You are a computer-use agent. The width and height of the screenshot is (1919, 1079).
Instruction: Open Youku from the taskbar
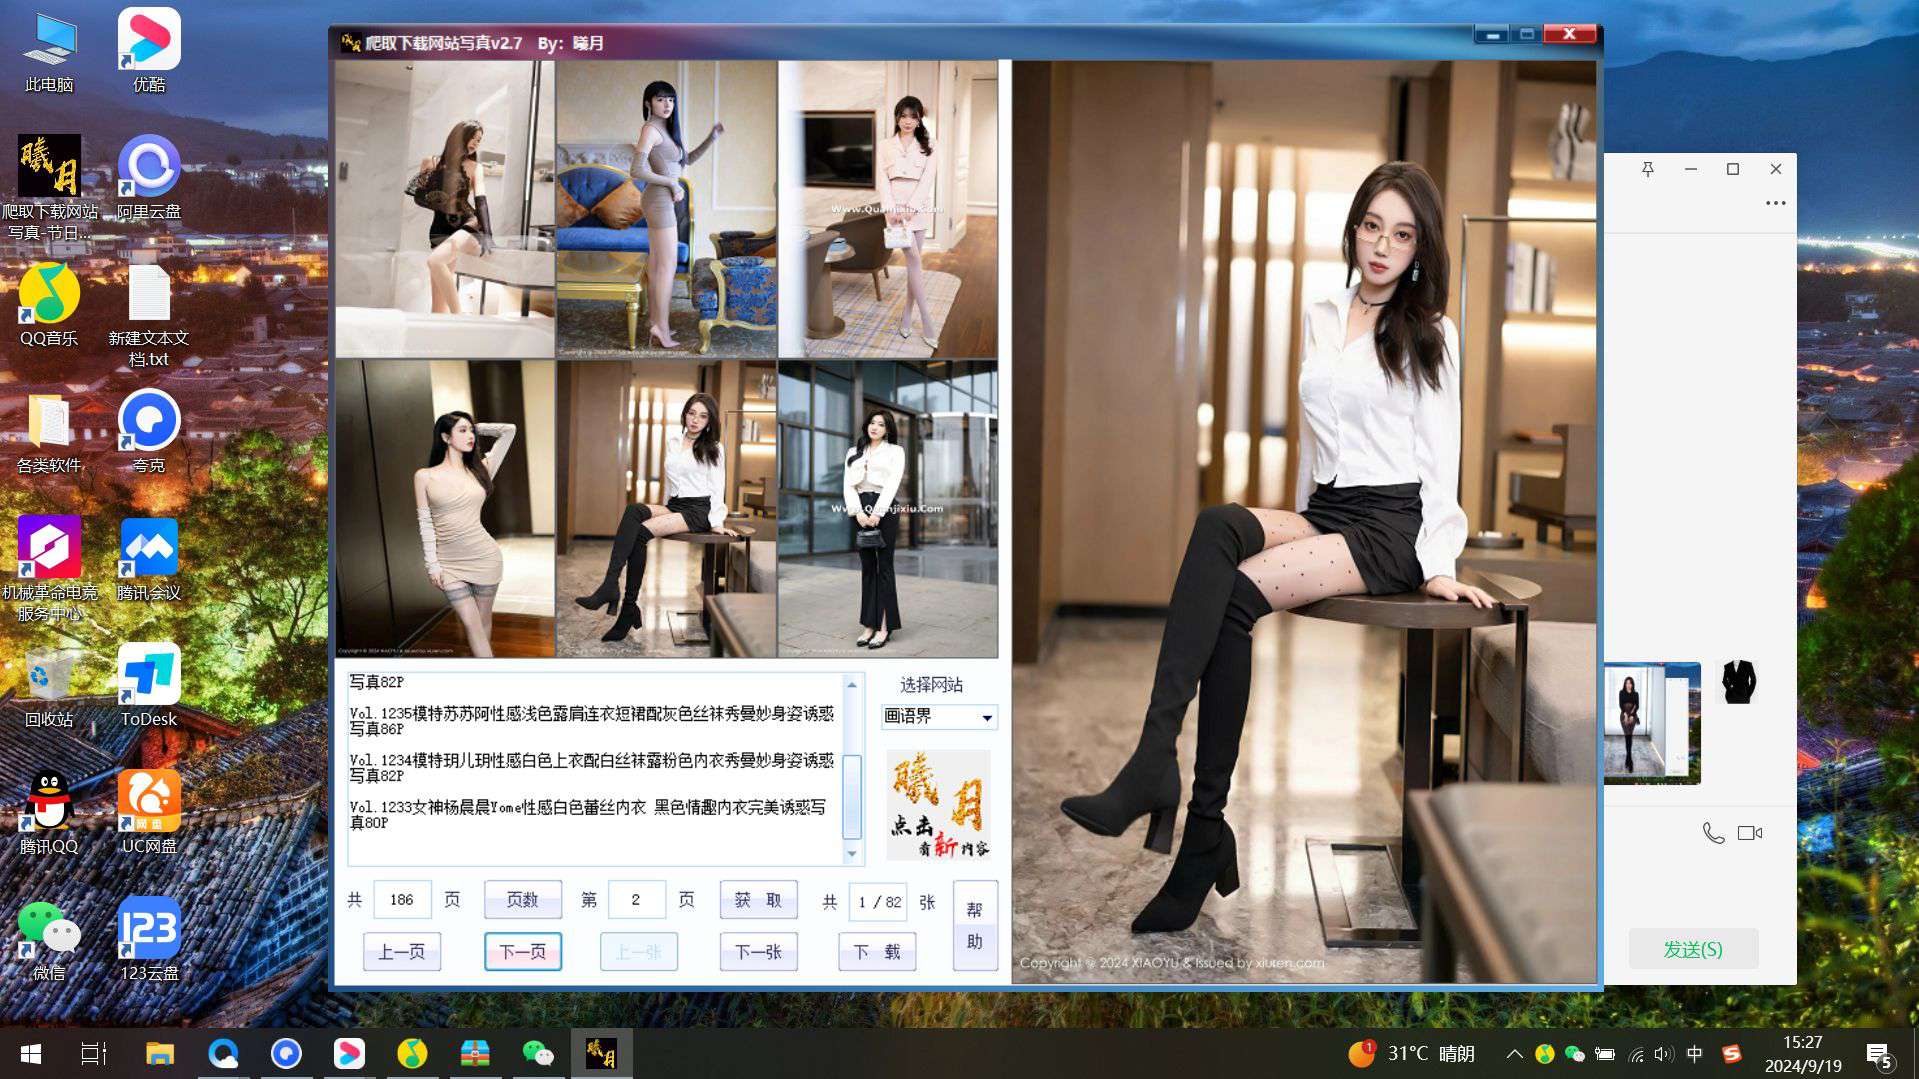click(x=349, y=1053)
